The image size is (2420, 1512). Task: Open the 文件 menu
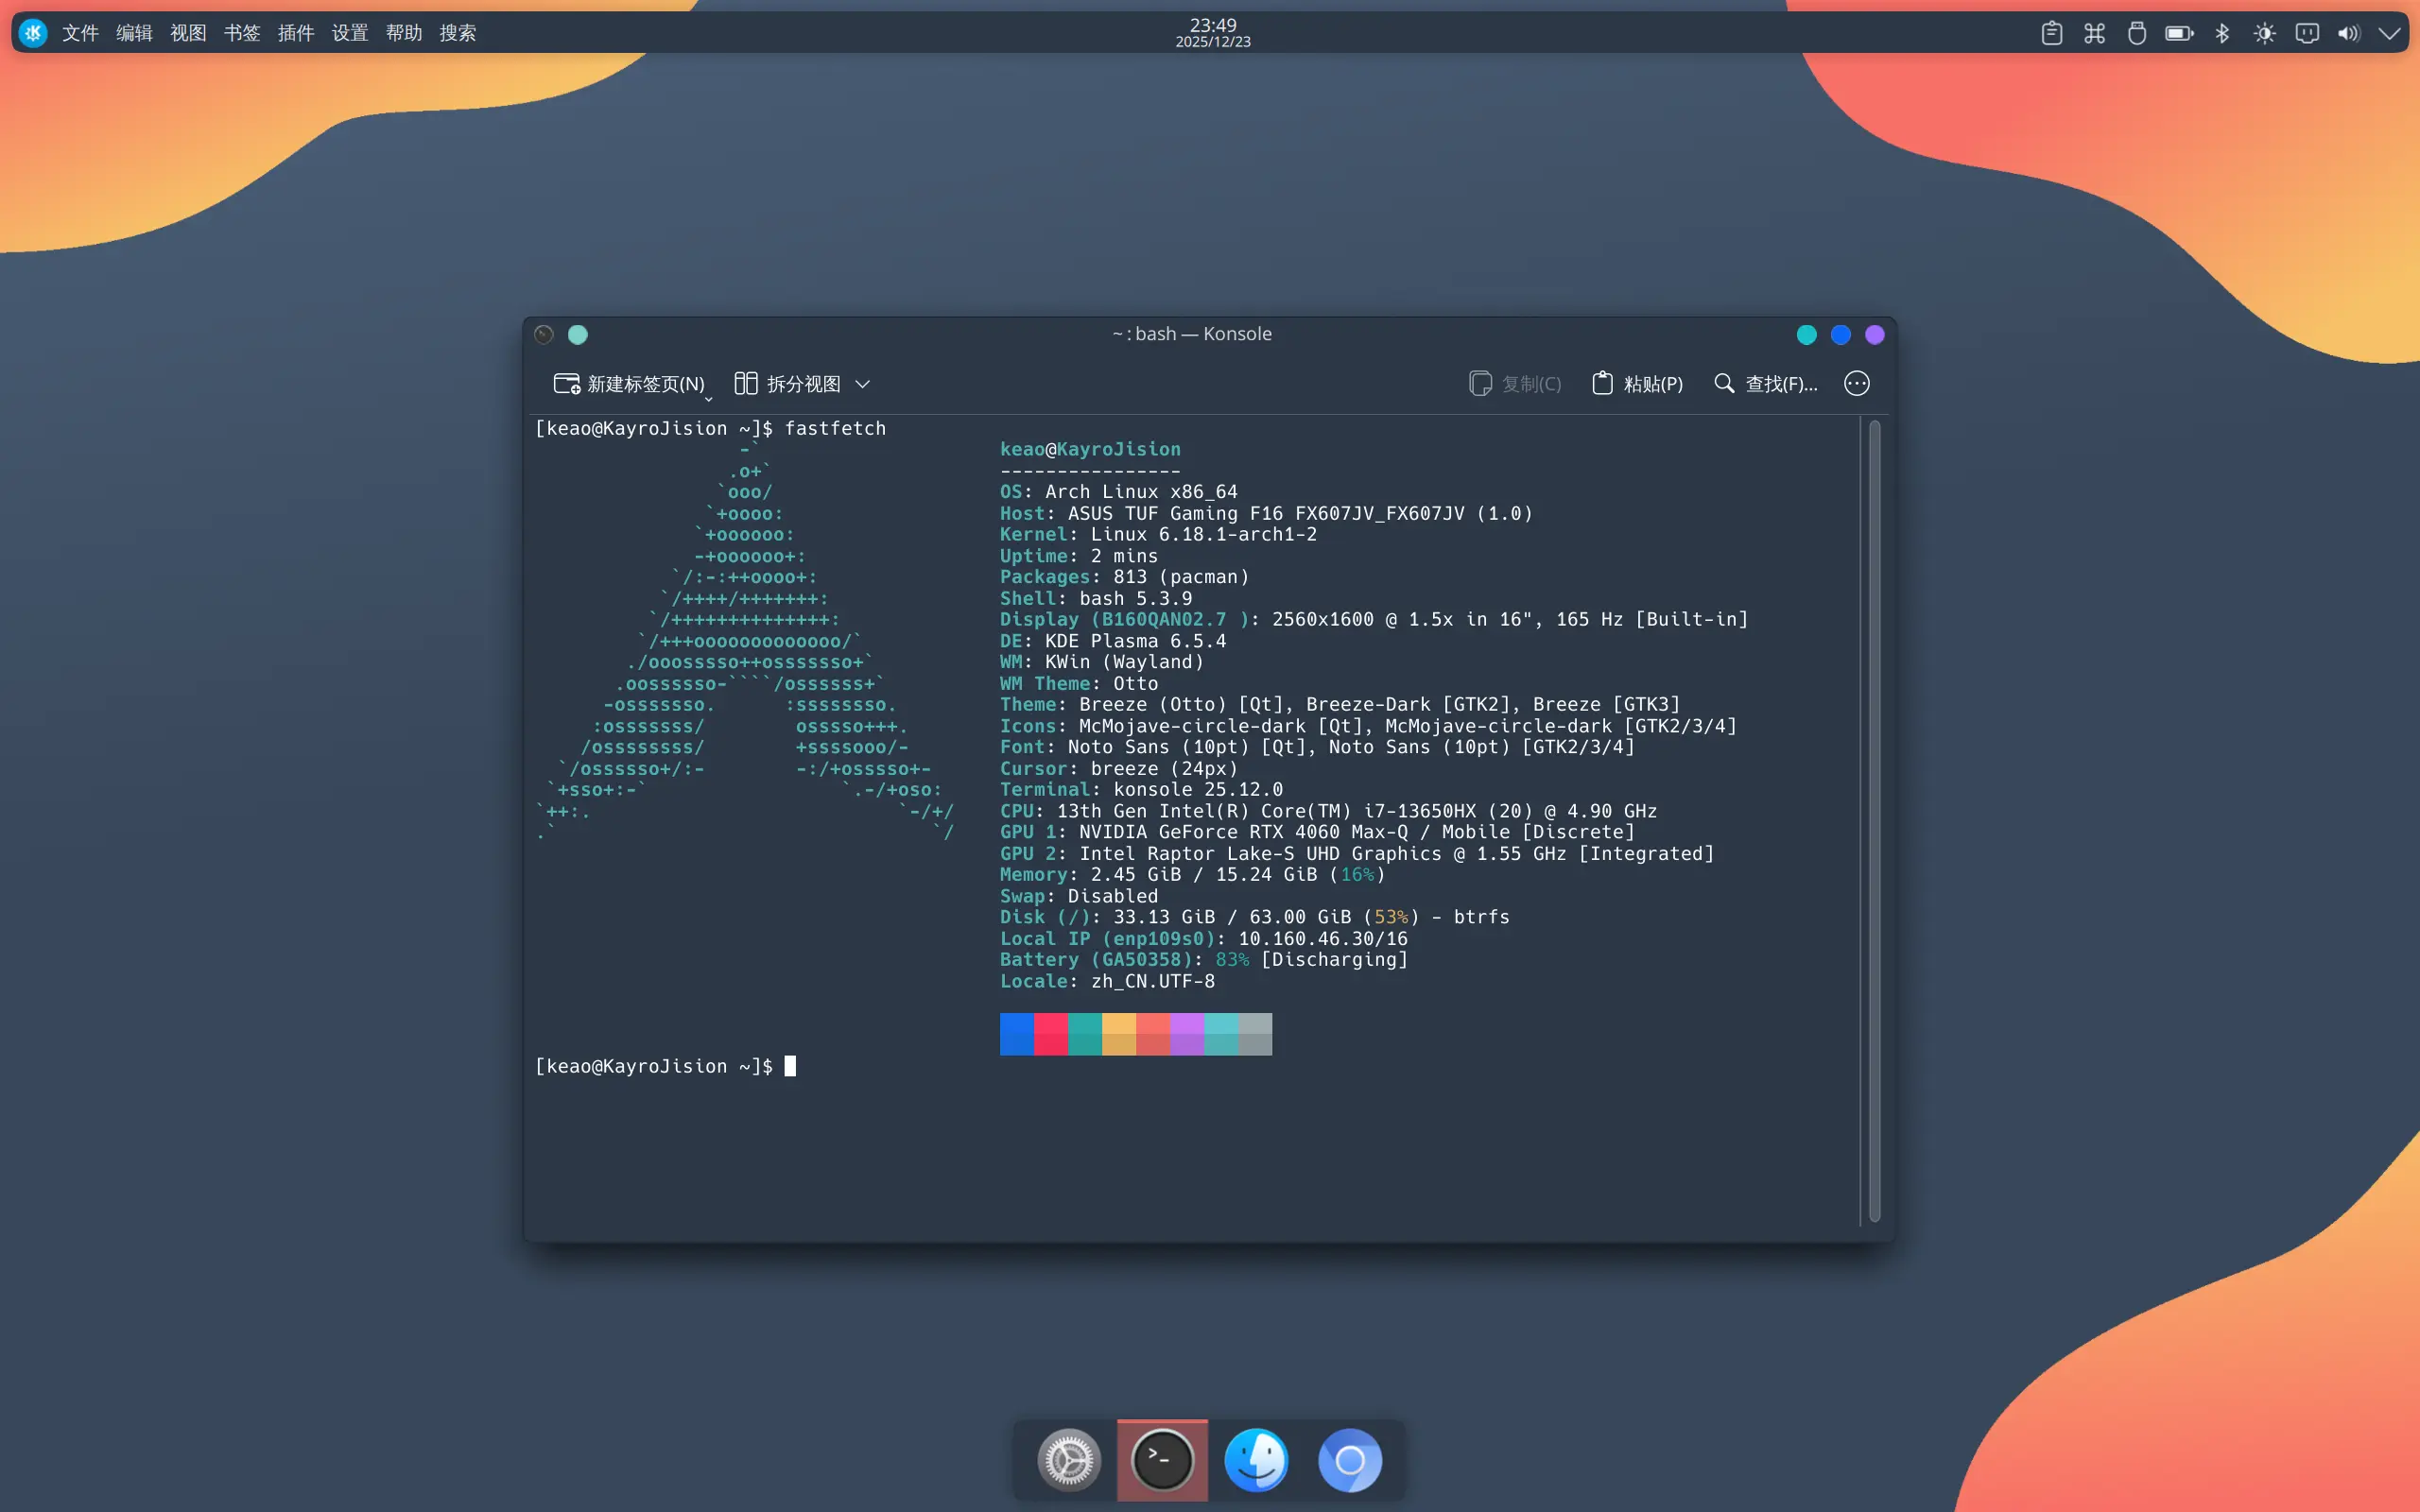pyautogui.click(x=80, y=33)
